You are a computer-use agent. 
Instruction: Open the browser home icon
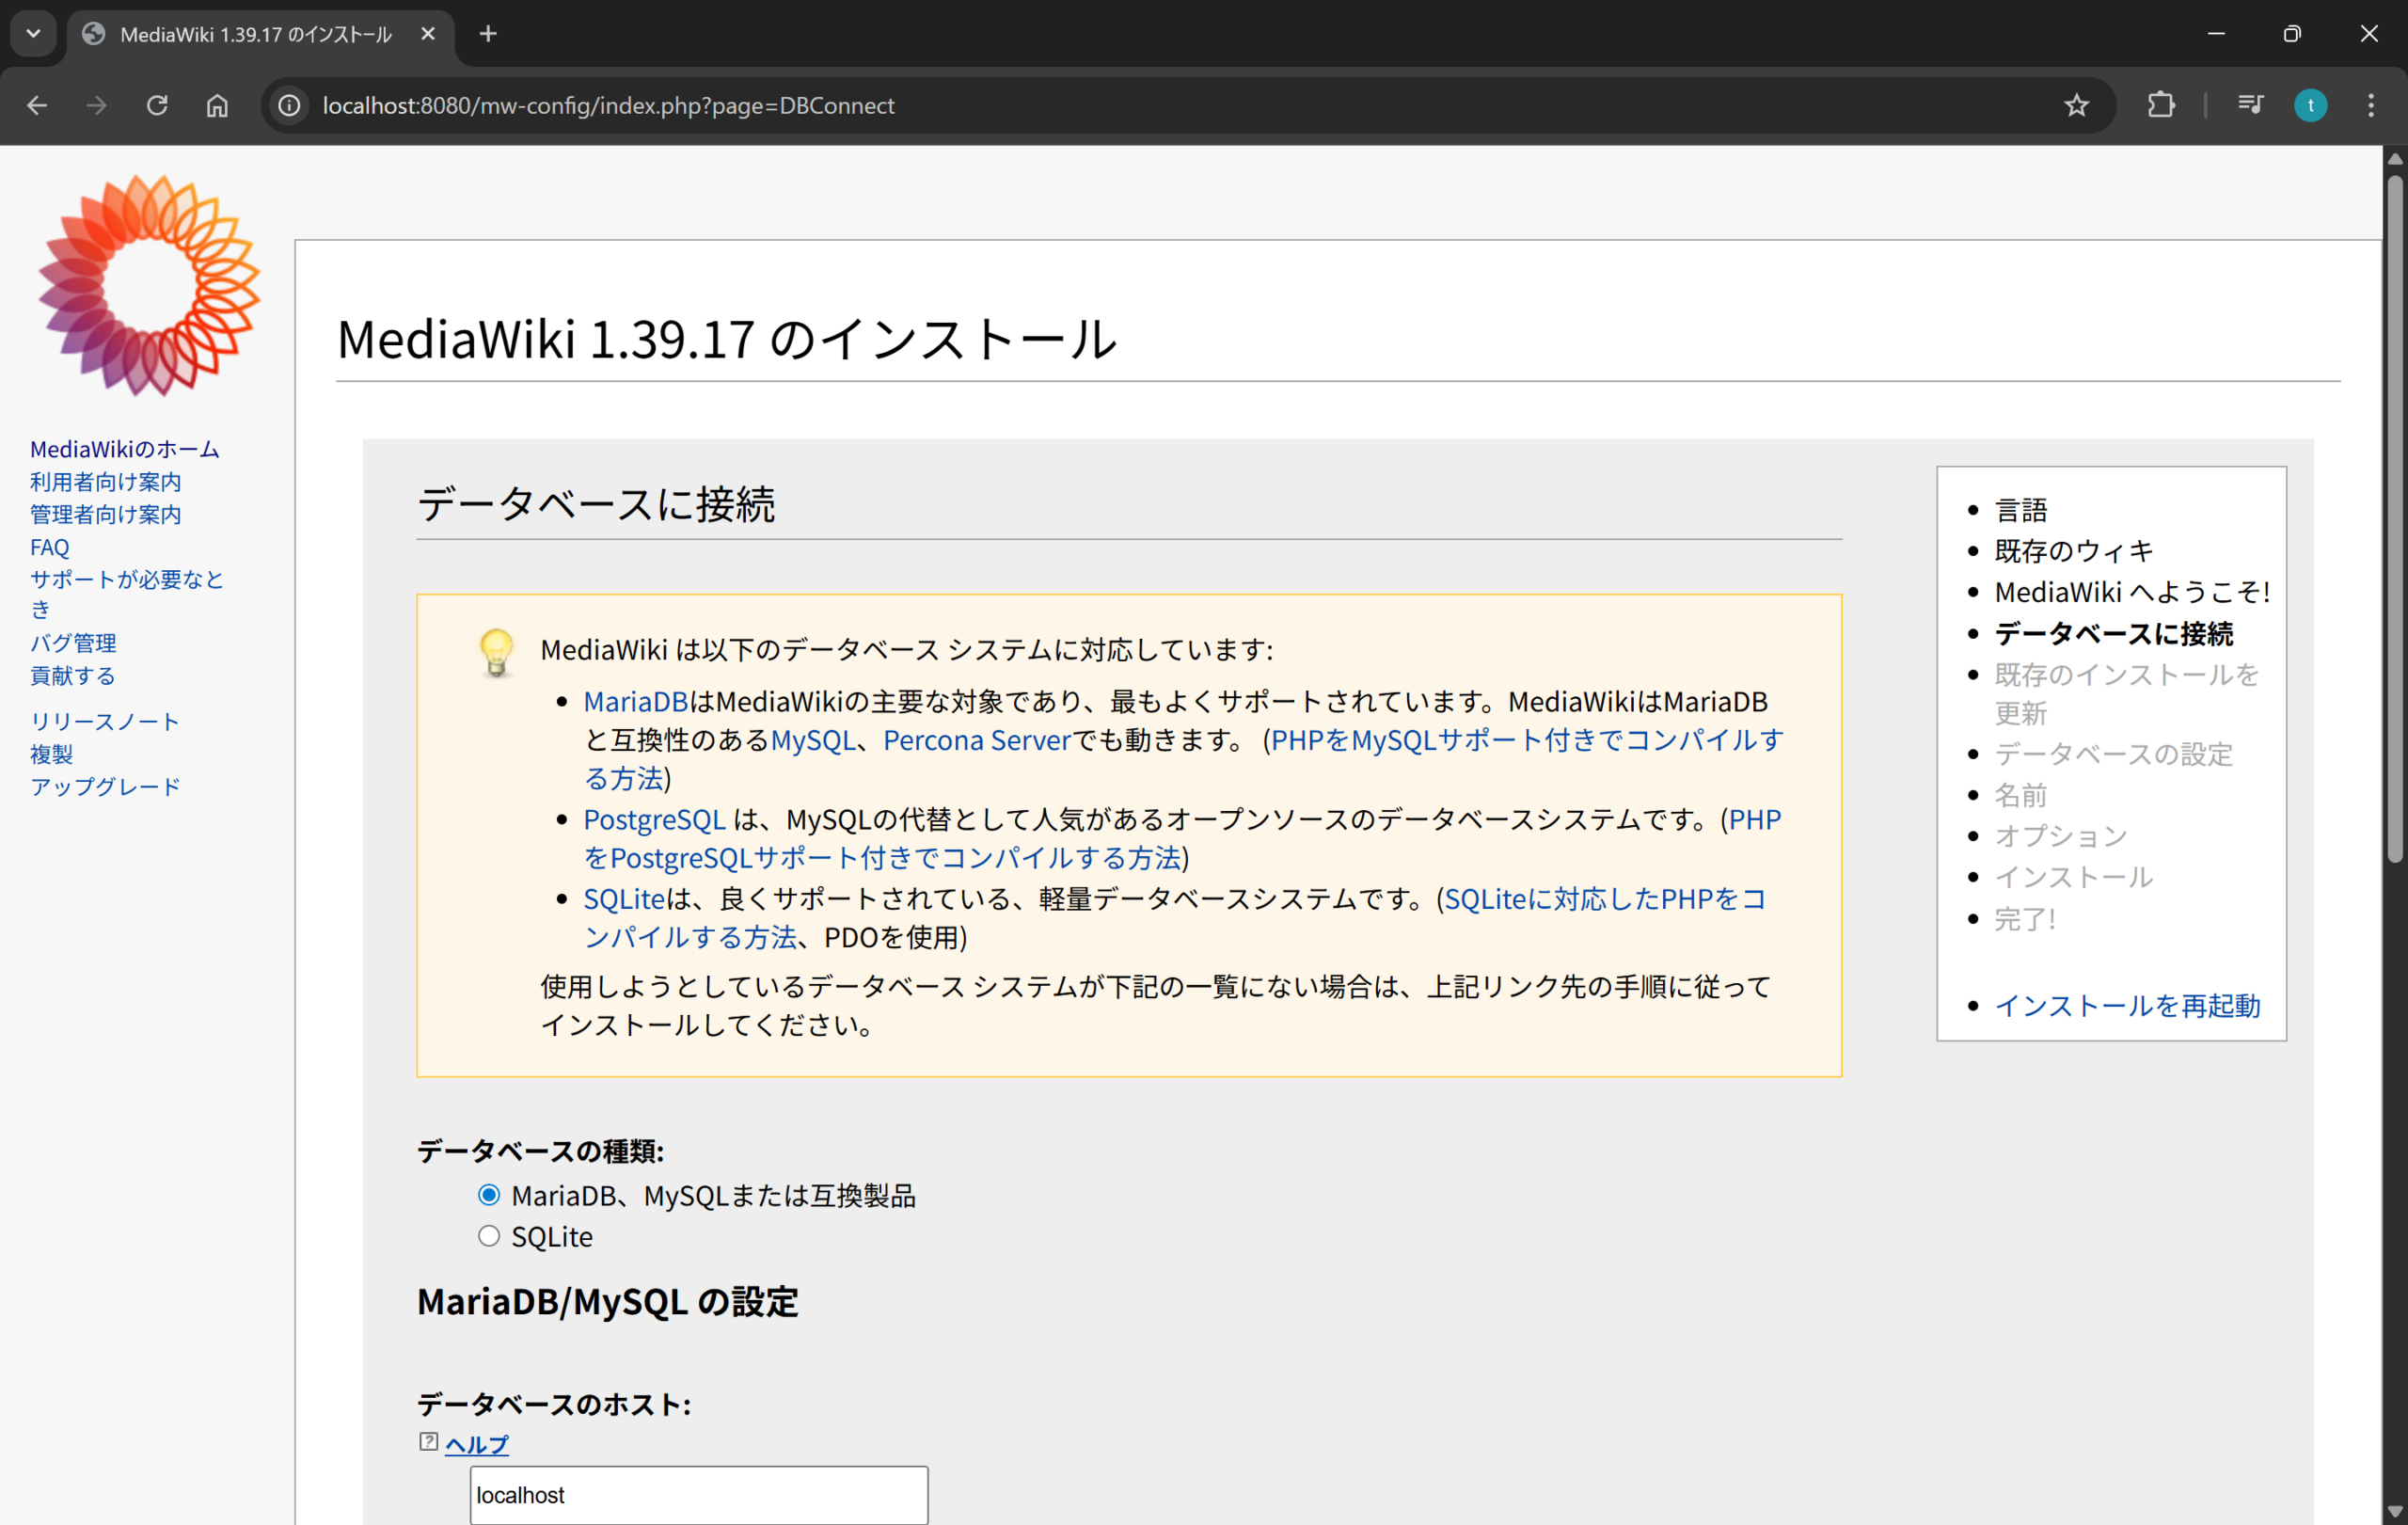point(217,105)
